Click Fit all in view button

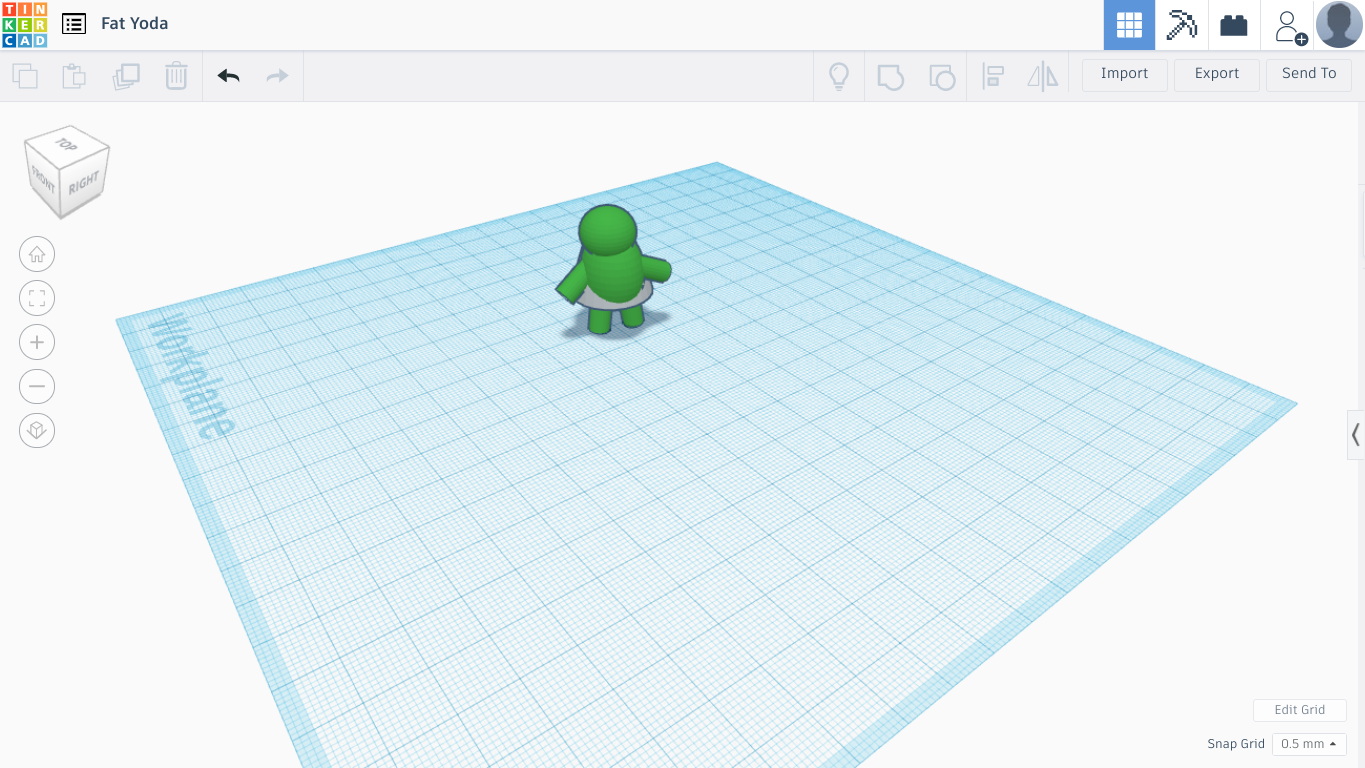(x=37, y=298)
